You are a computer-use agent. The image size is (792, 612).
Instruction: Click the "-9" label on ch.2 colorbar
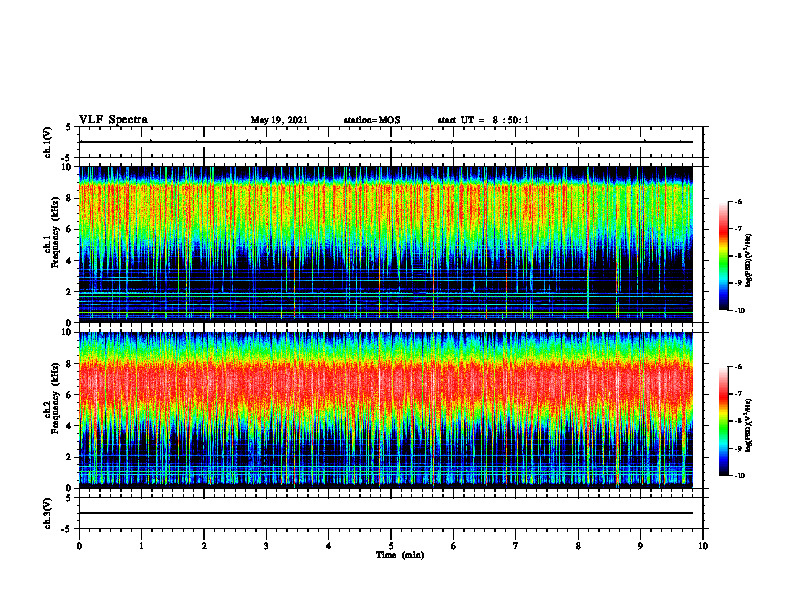(x=738, y=448)
